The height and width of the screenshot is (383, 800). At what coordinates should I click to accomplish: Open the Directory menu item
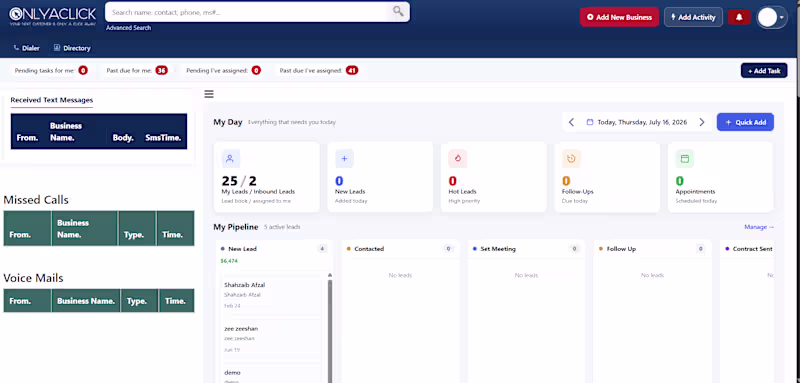72,48
